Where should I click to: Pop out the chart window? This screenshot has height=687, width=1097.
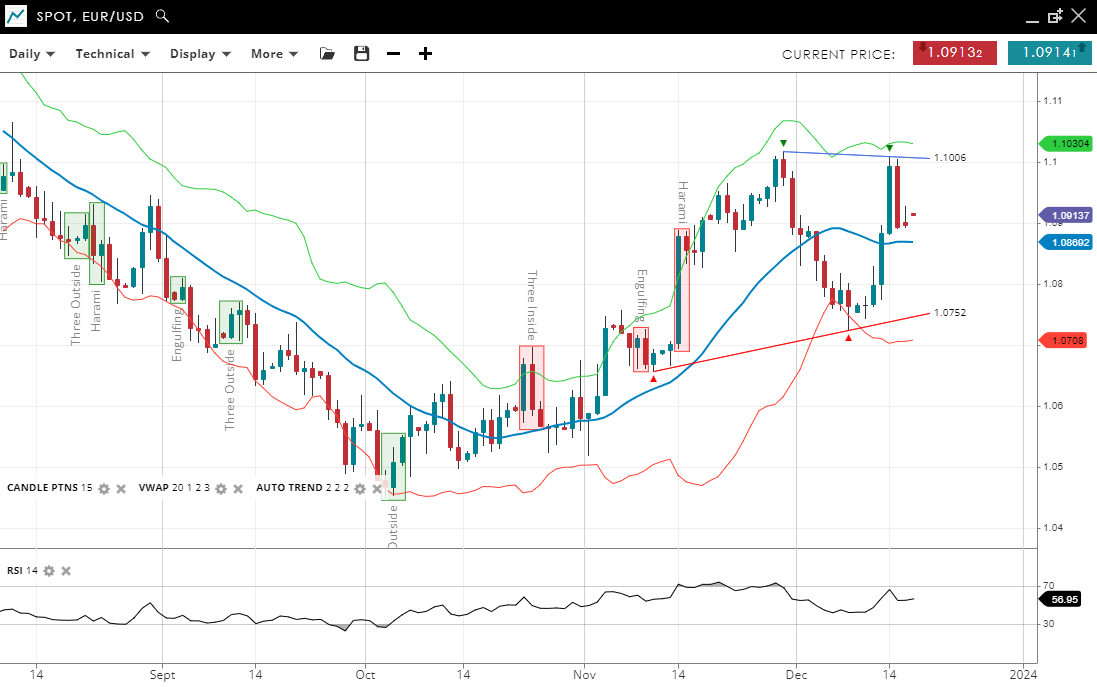(x=1055, y=16)
